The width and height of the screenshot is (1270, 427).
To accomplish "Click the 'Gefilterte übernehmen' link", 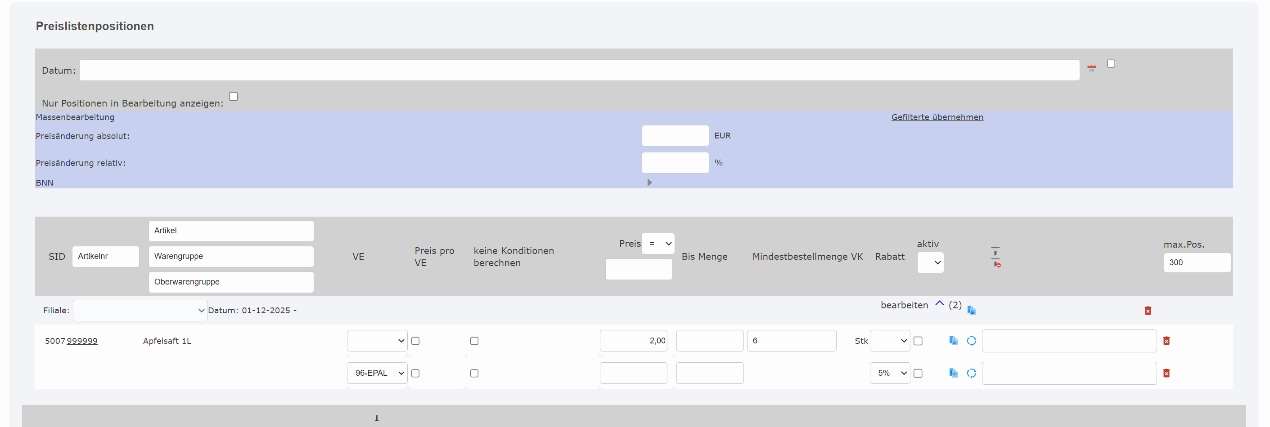I will tap(937, 117).
